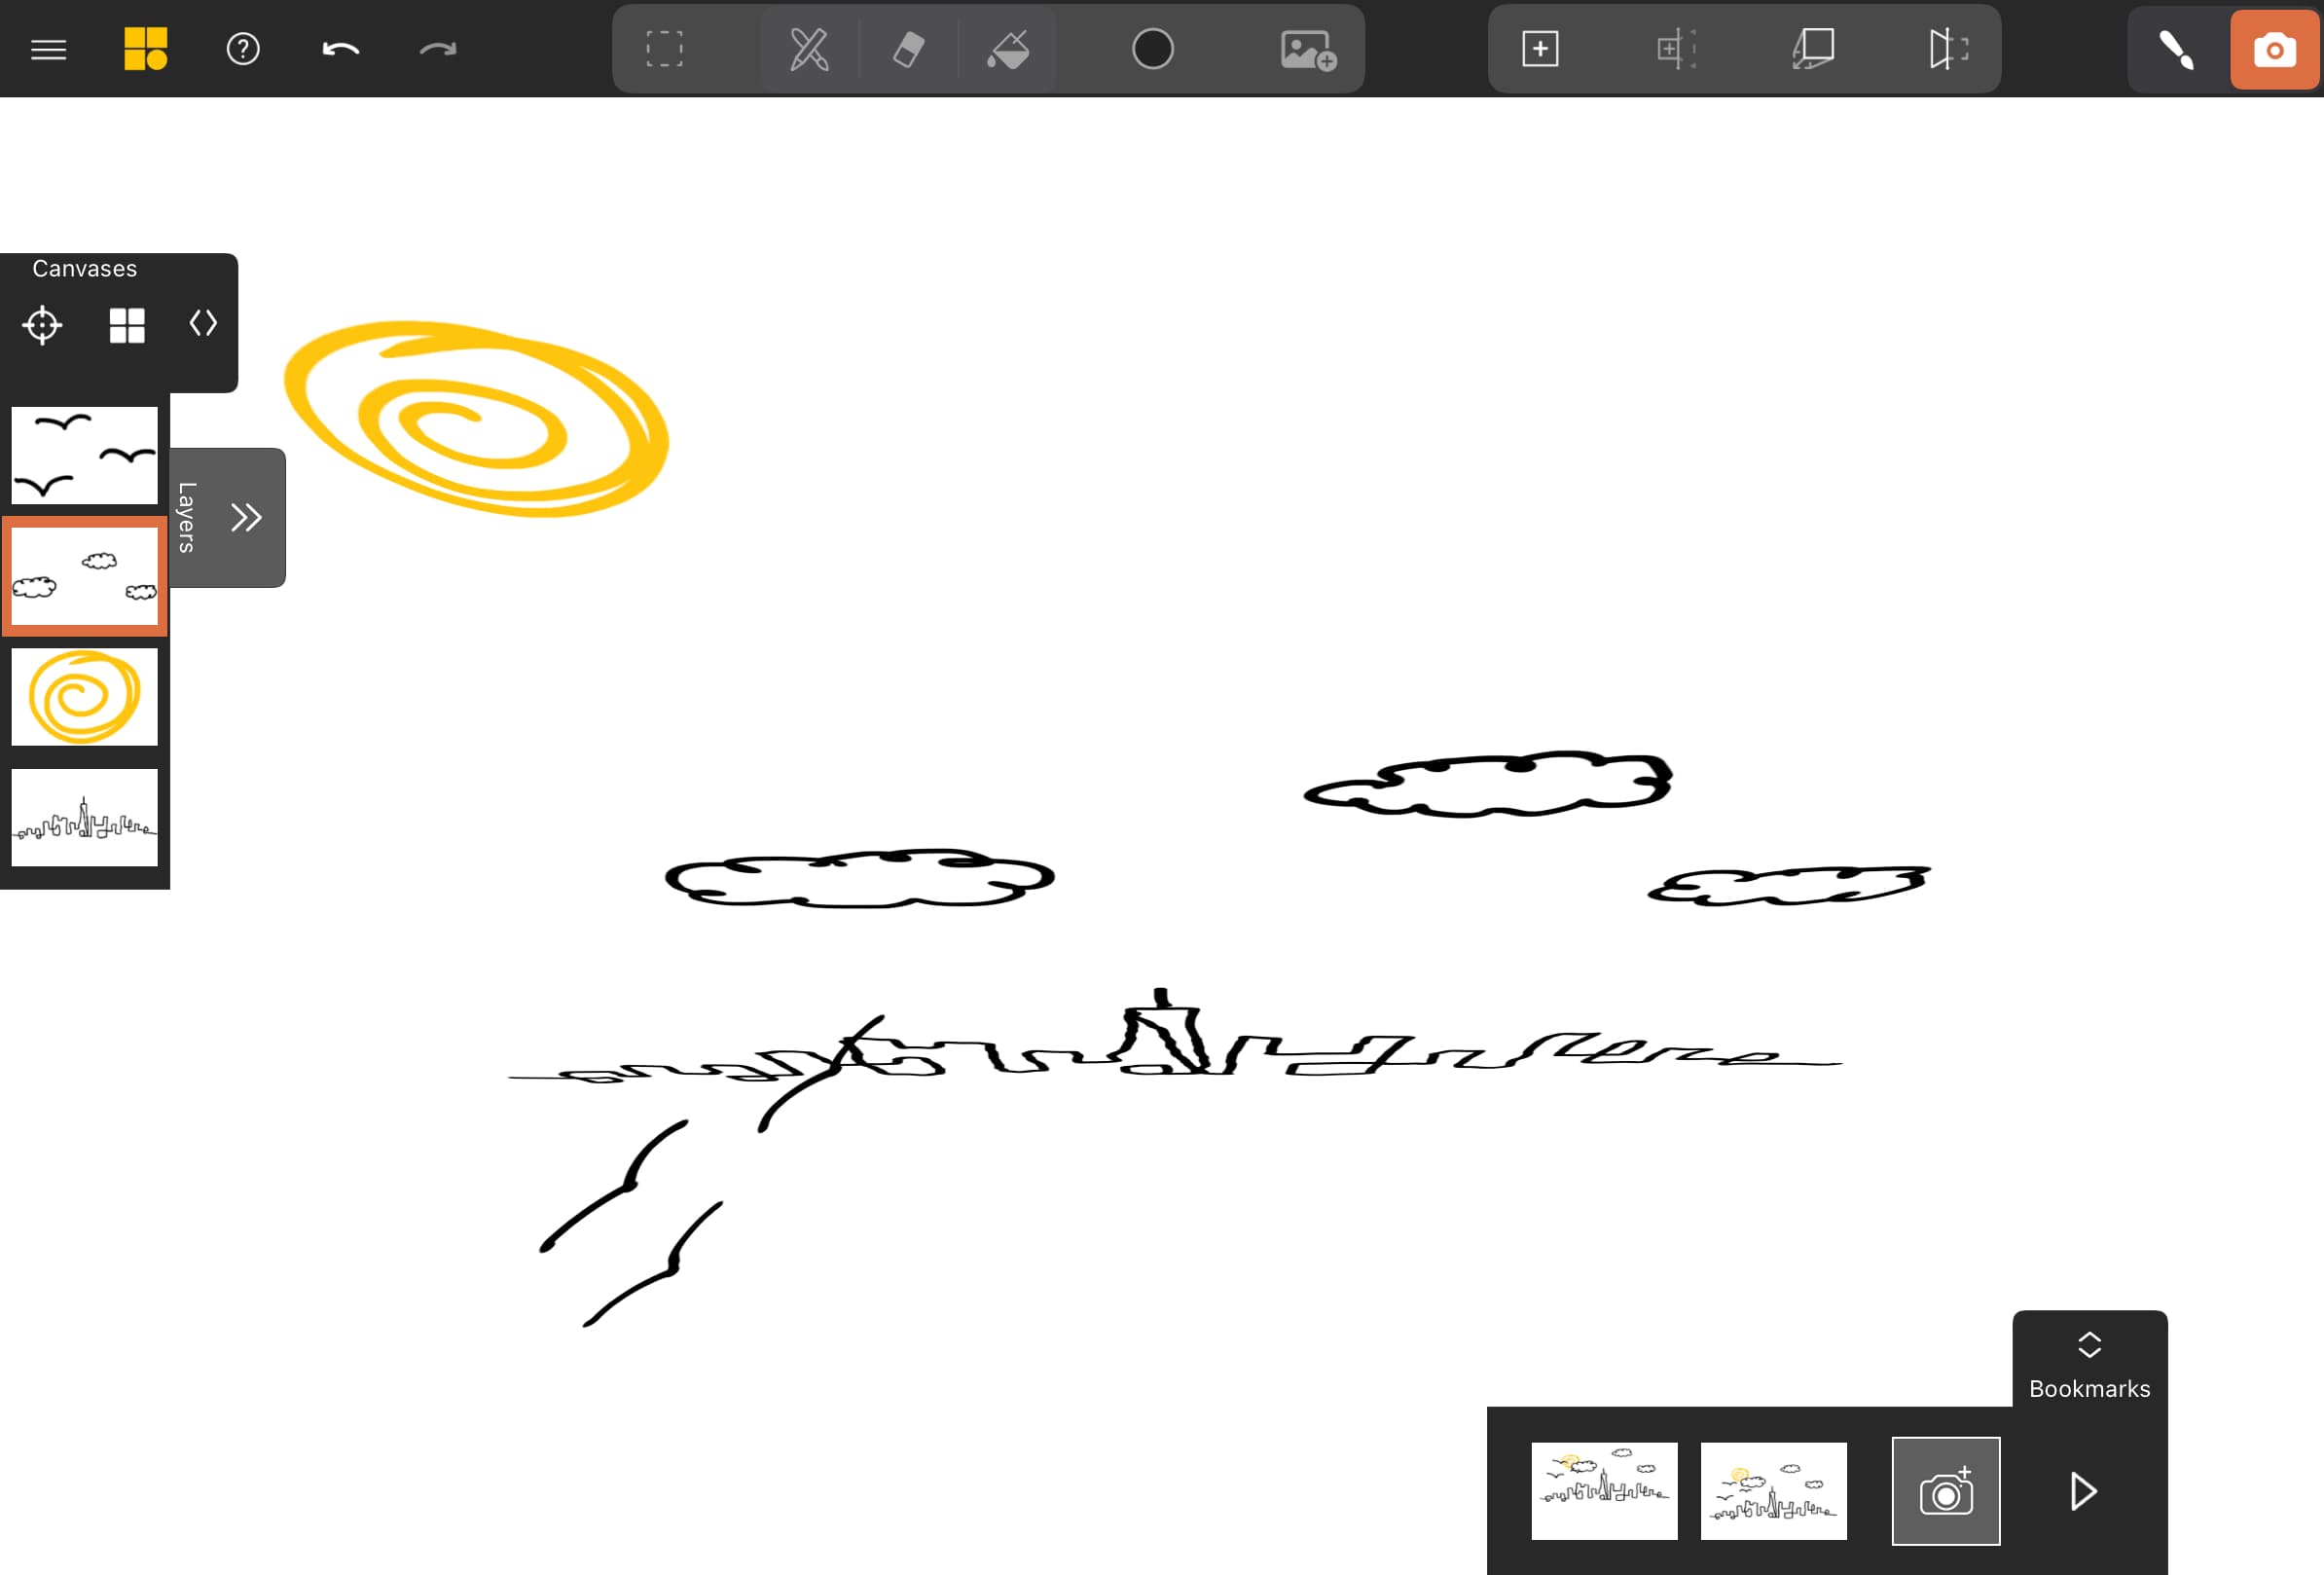Screen dimensions: 2324x1575
Task: Select the clouds canvas thumbnail
Action: coord(84,576)
